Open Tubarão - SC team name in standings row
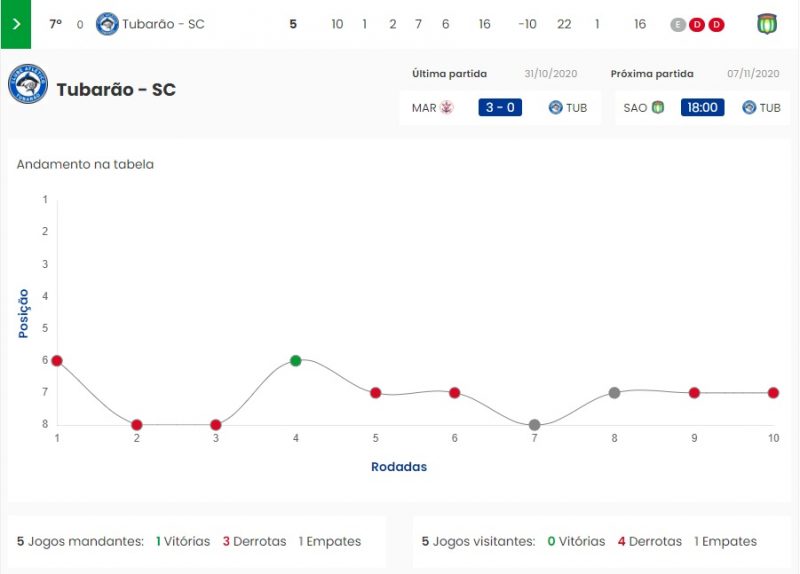The width and height of the screenshot is (800, 574). tap(163, 24)
